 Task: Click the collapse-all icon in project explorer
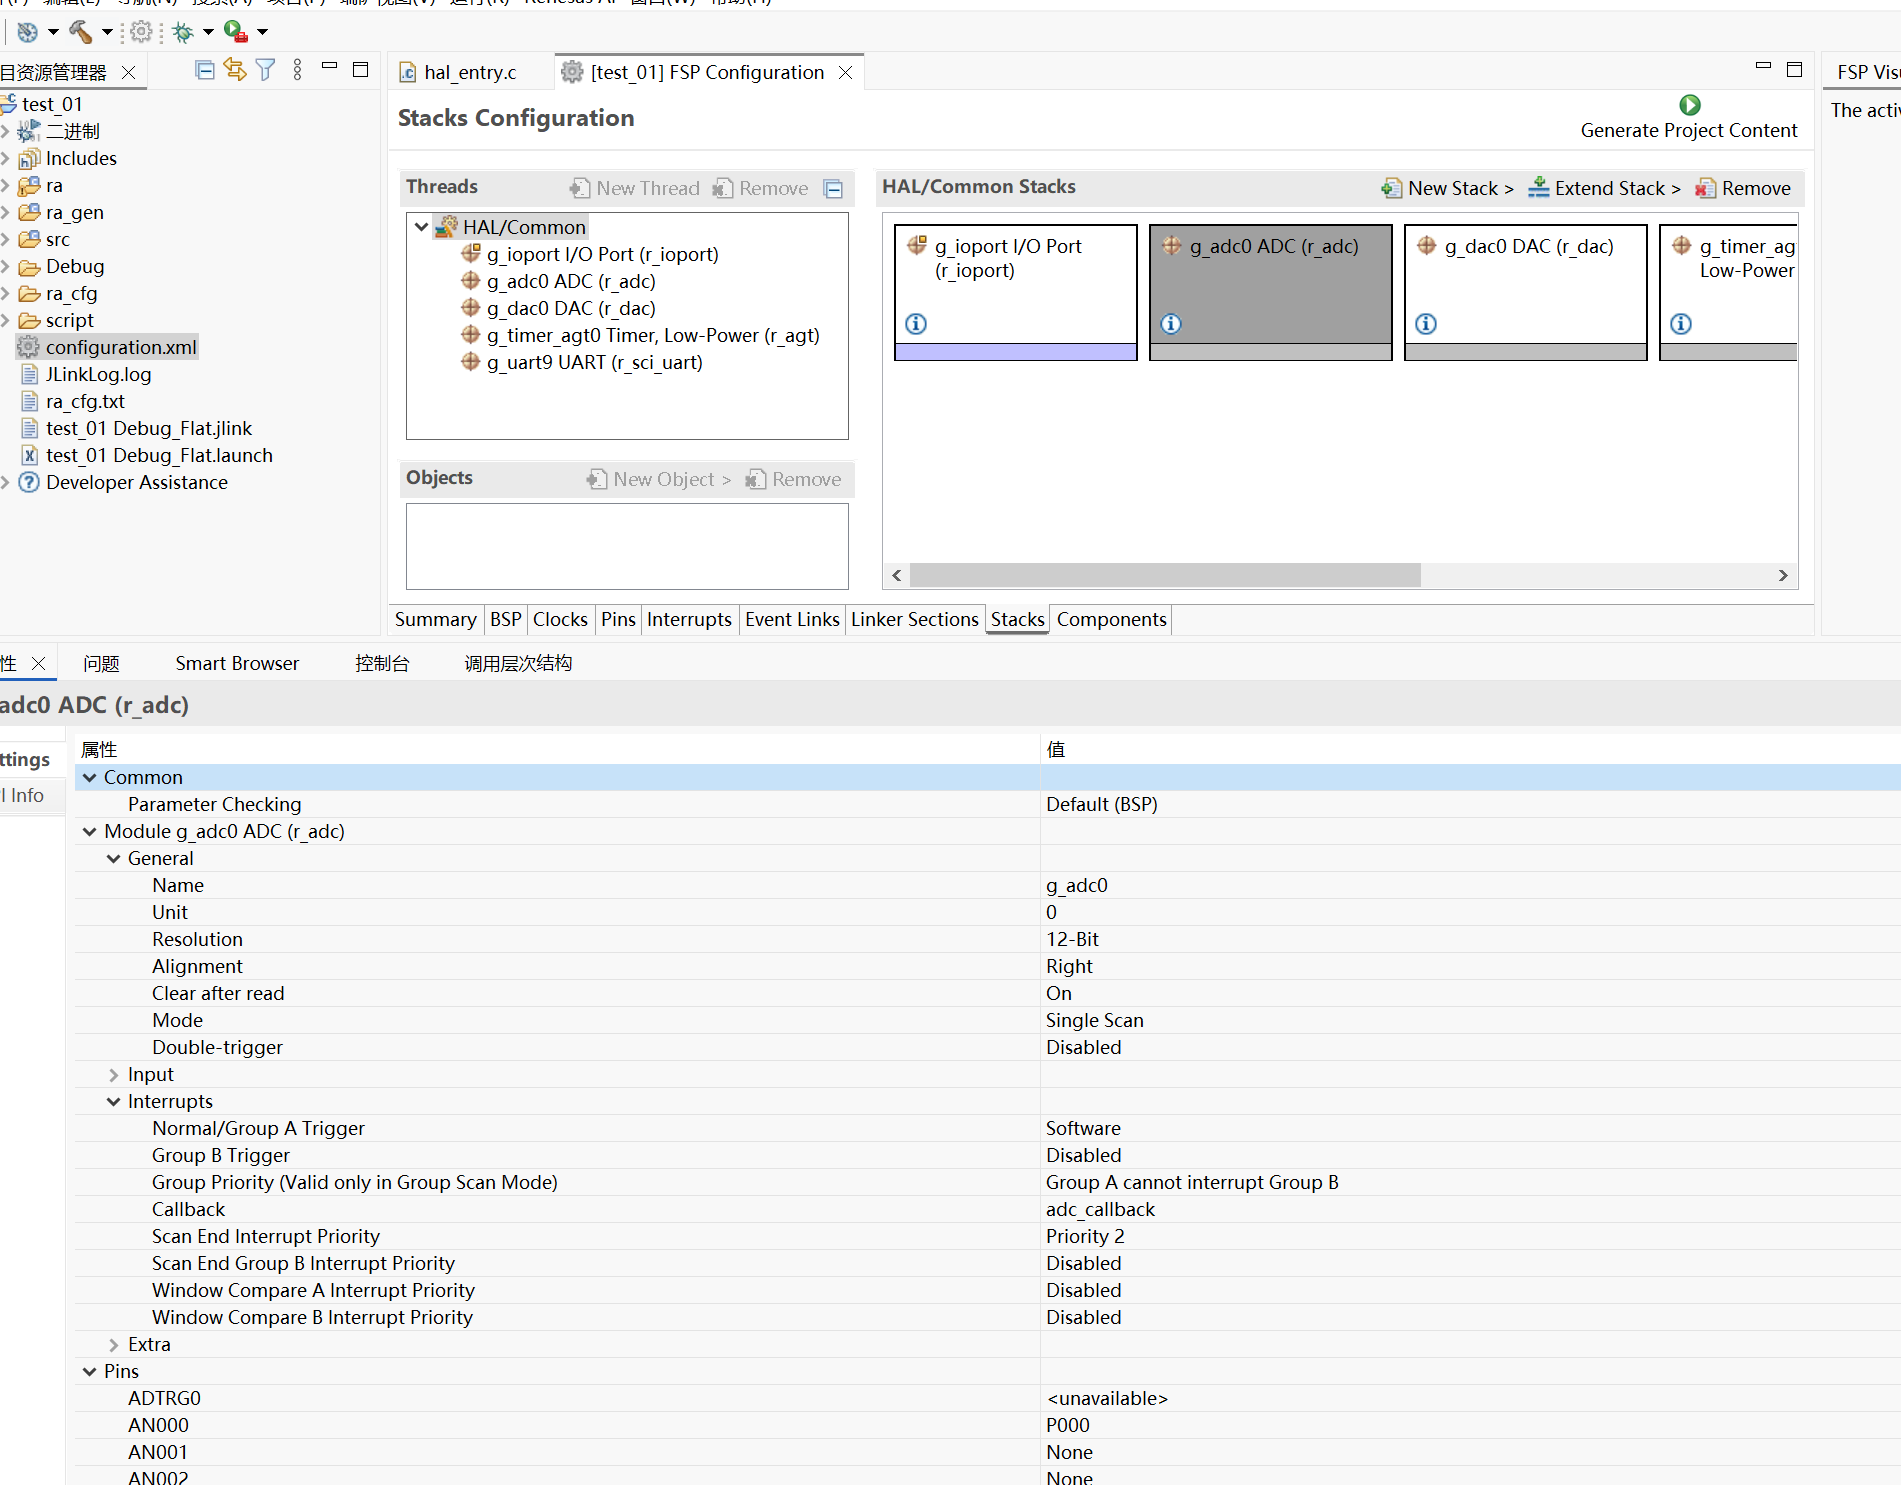coord(205,70)
